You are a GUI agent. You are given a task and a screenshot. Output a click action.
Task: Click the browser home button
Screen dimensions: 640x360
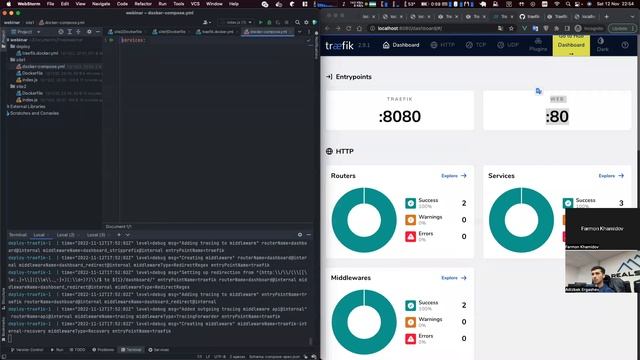[359, 29]
